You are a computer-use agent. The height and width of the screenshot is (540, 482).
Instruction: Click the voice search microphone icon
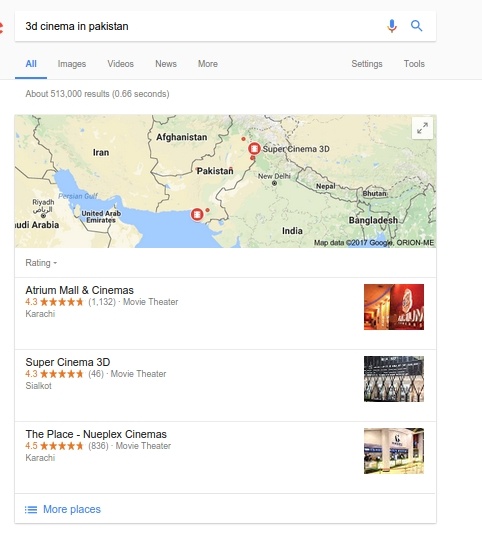(x=392, y=26)
